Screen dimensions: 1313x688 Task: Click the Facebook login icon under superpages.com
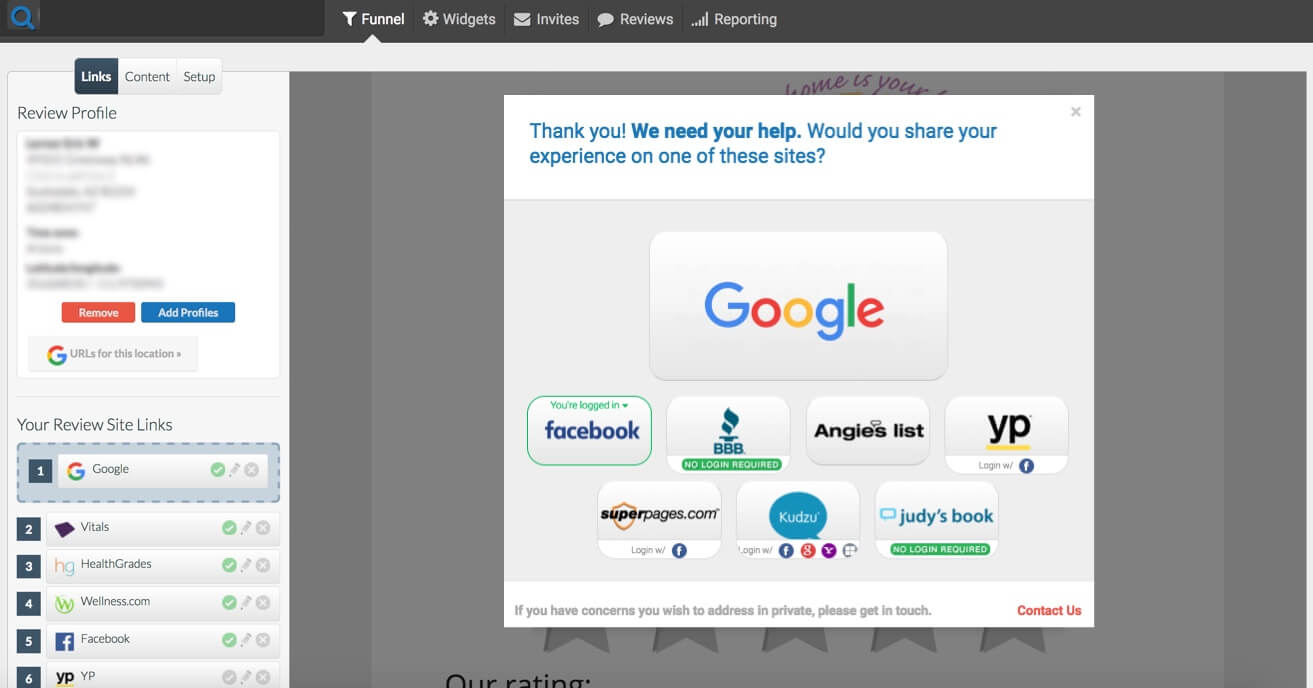click(x=679, y=550)
